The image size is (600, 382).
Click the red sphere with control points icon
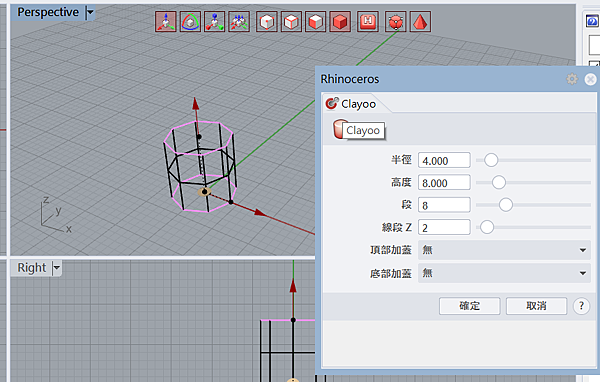[396, 21]
